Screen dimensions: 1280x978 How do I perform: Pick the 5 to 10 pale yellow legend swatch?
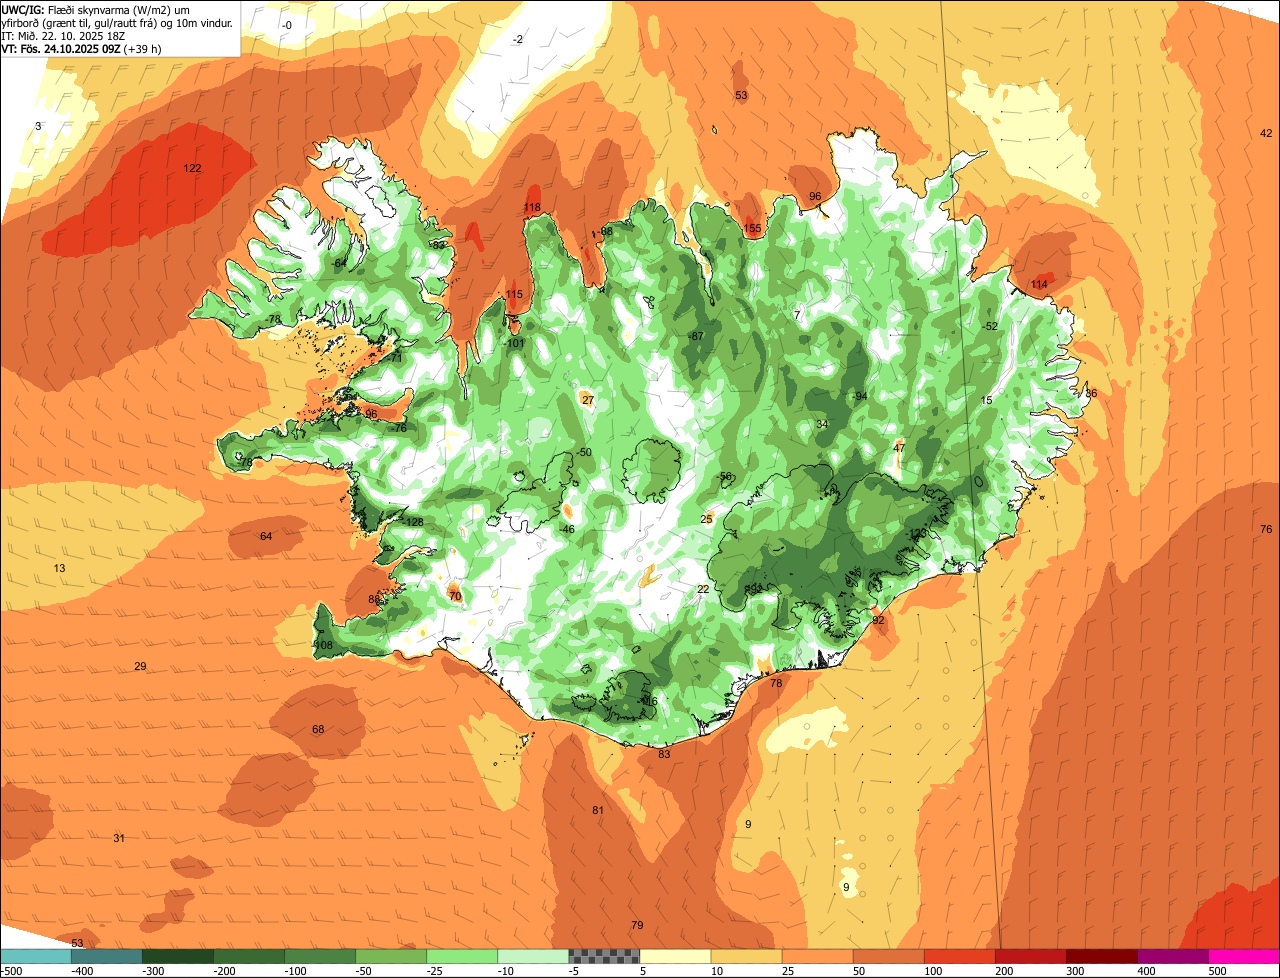coord(675,955)
